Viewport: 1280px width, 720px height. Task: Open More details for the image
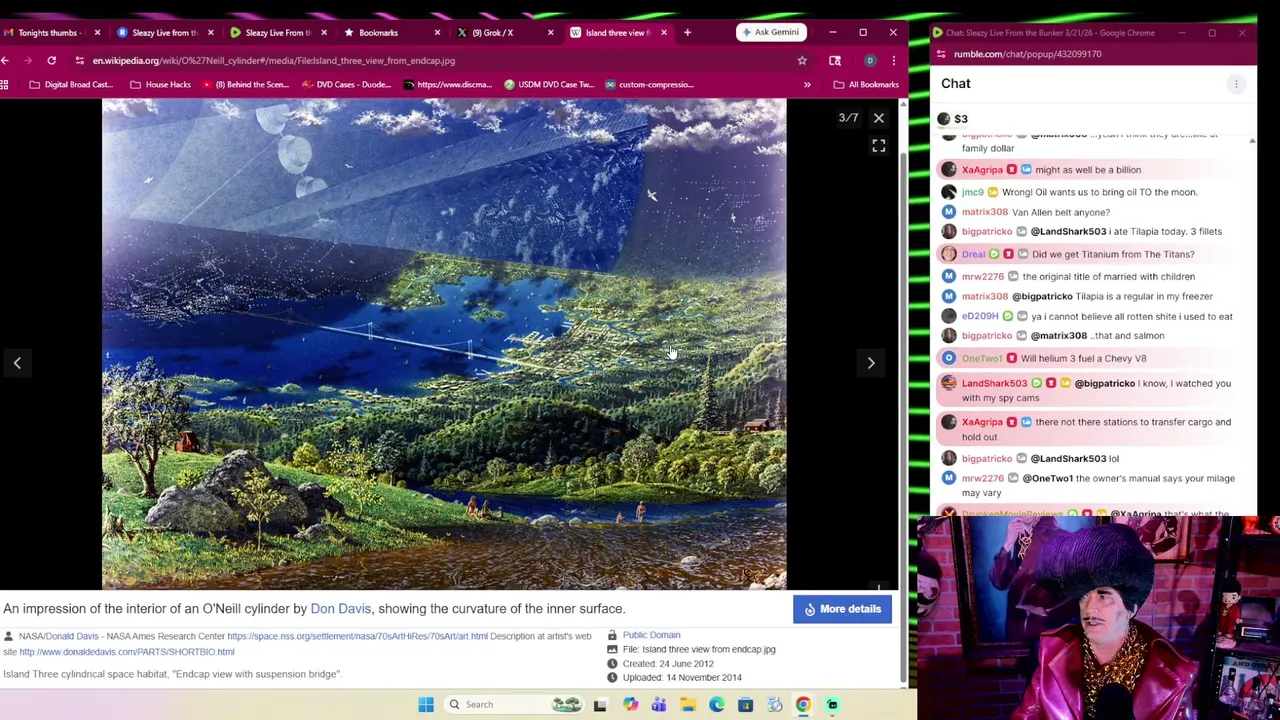(842, 609)
